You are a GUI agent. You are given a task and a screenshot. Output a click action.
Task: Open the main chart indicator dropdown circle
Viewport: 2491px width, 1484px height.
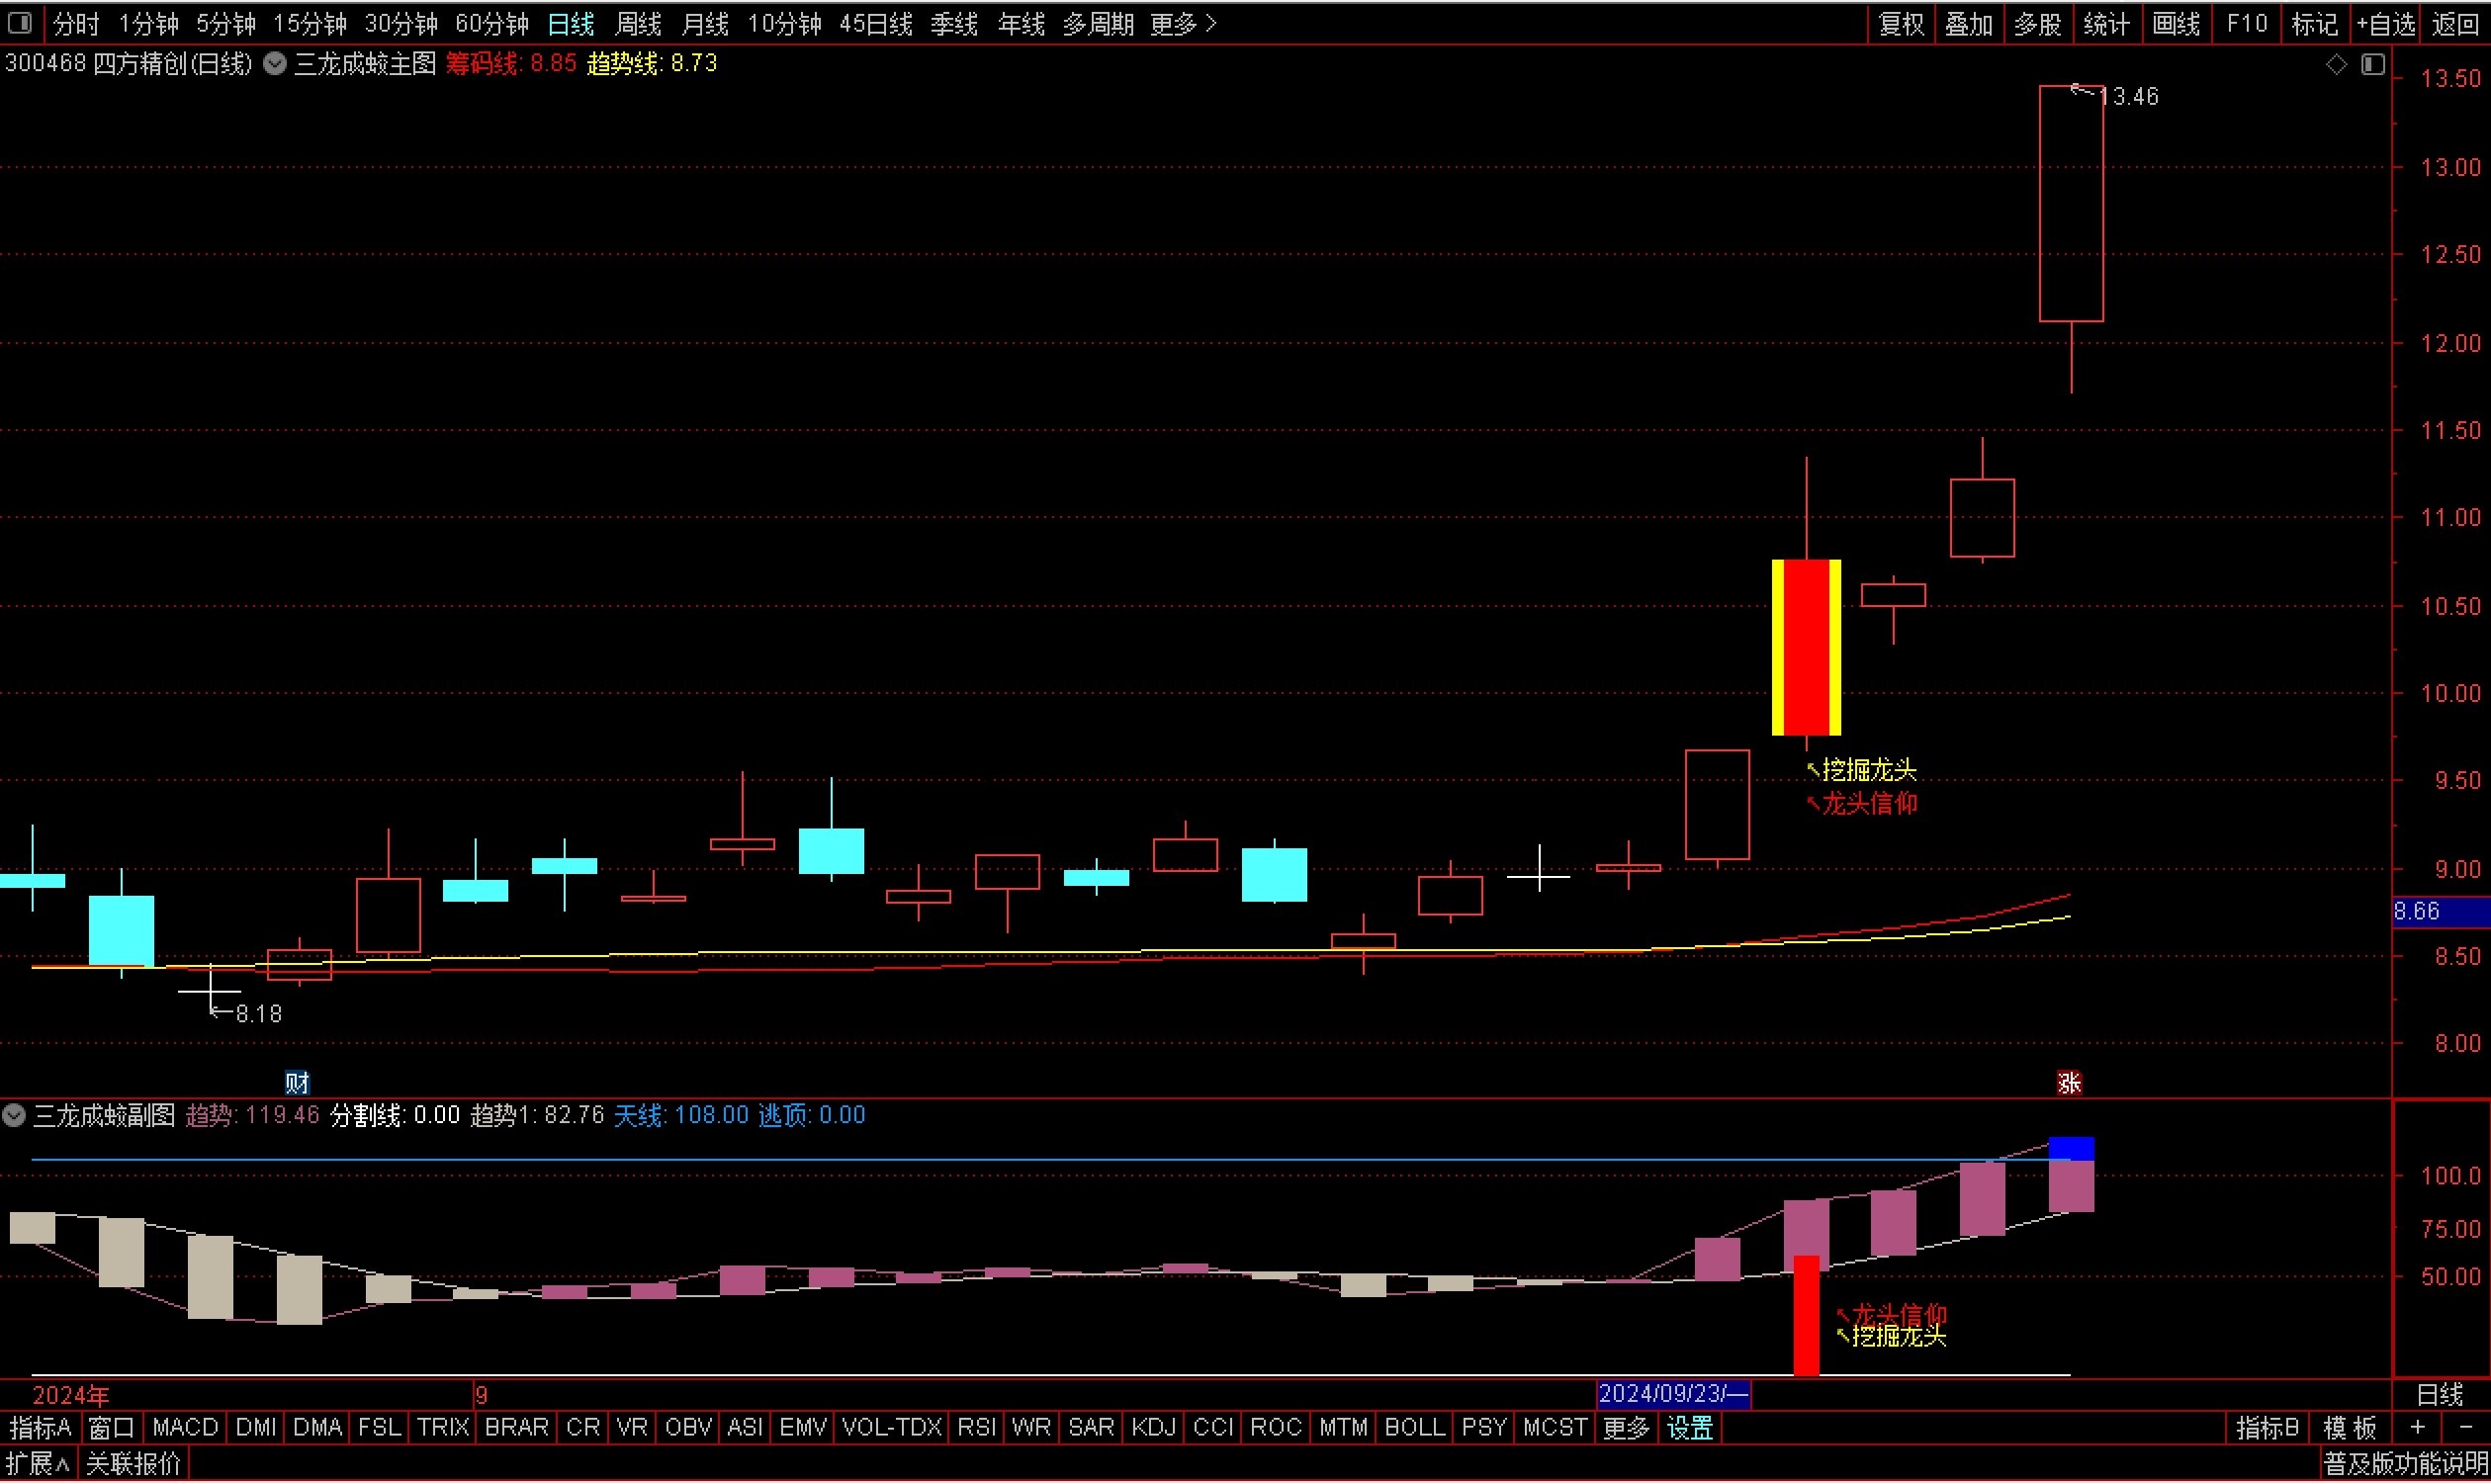[275, 64]
